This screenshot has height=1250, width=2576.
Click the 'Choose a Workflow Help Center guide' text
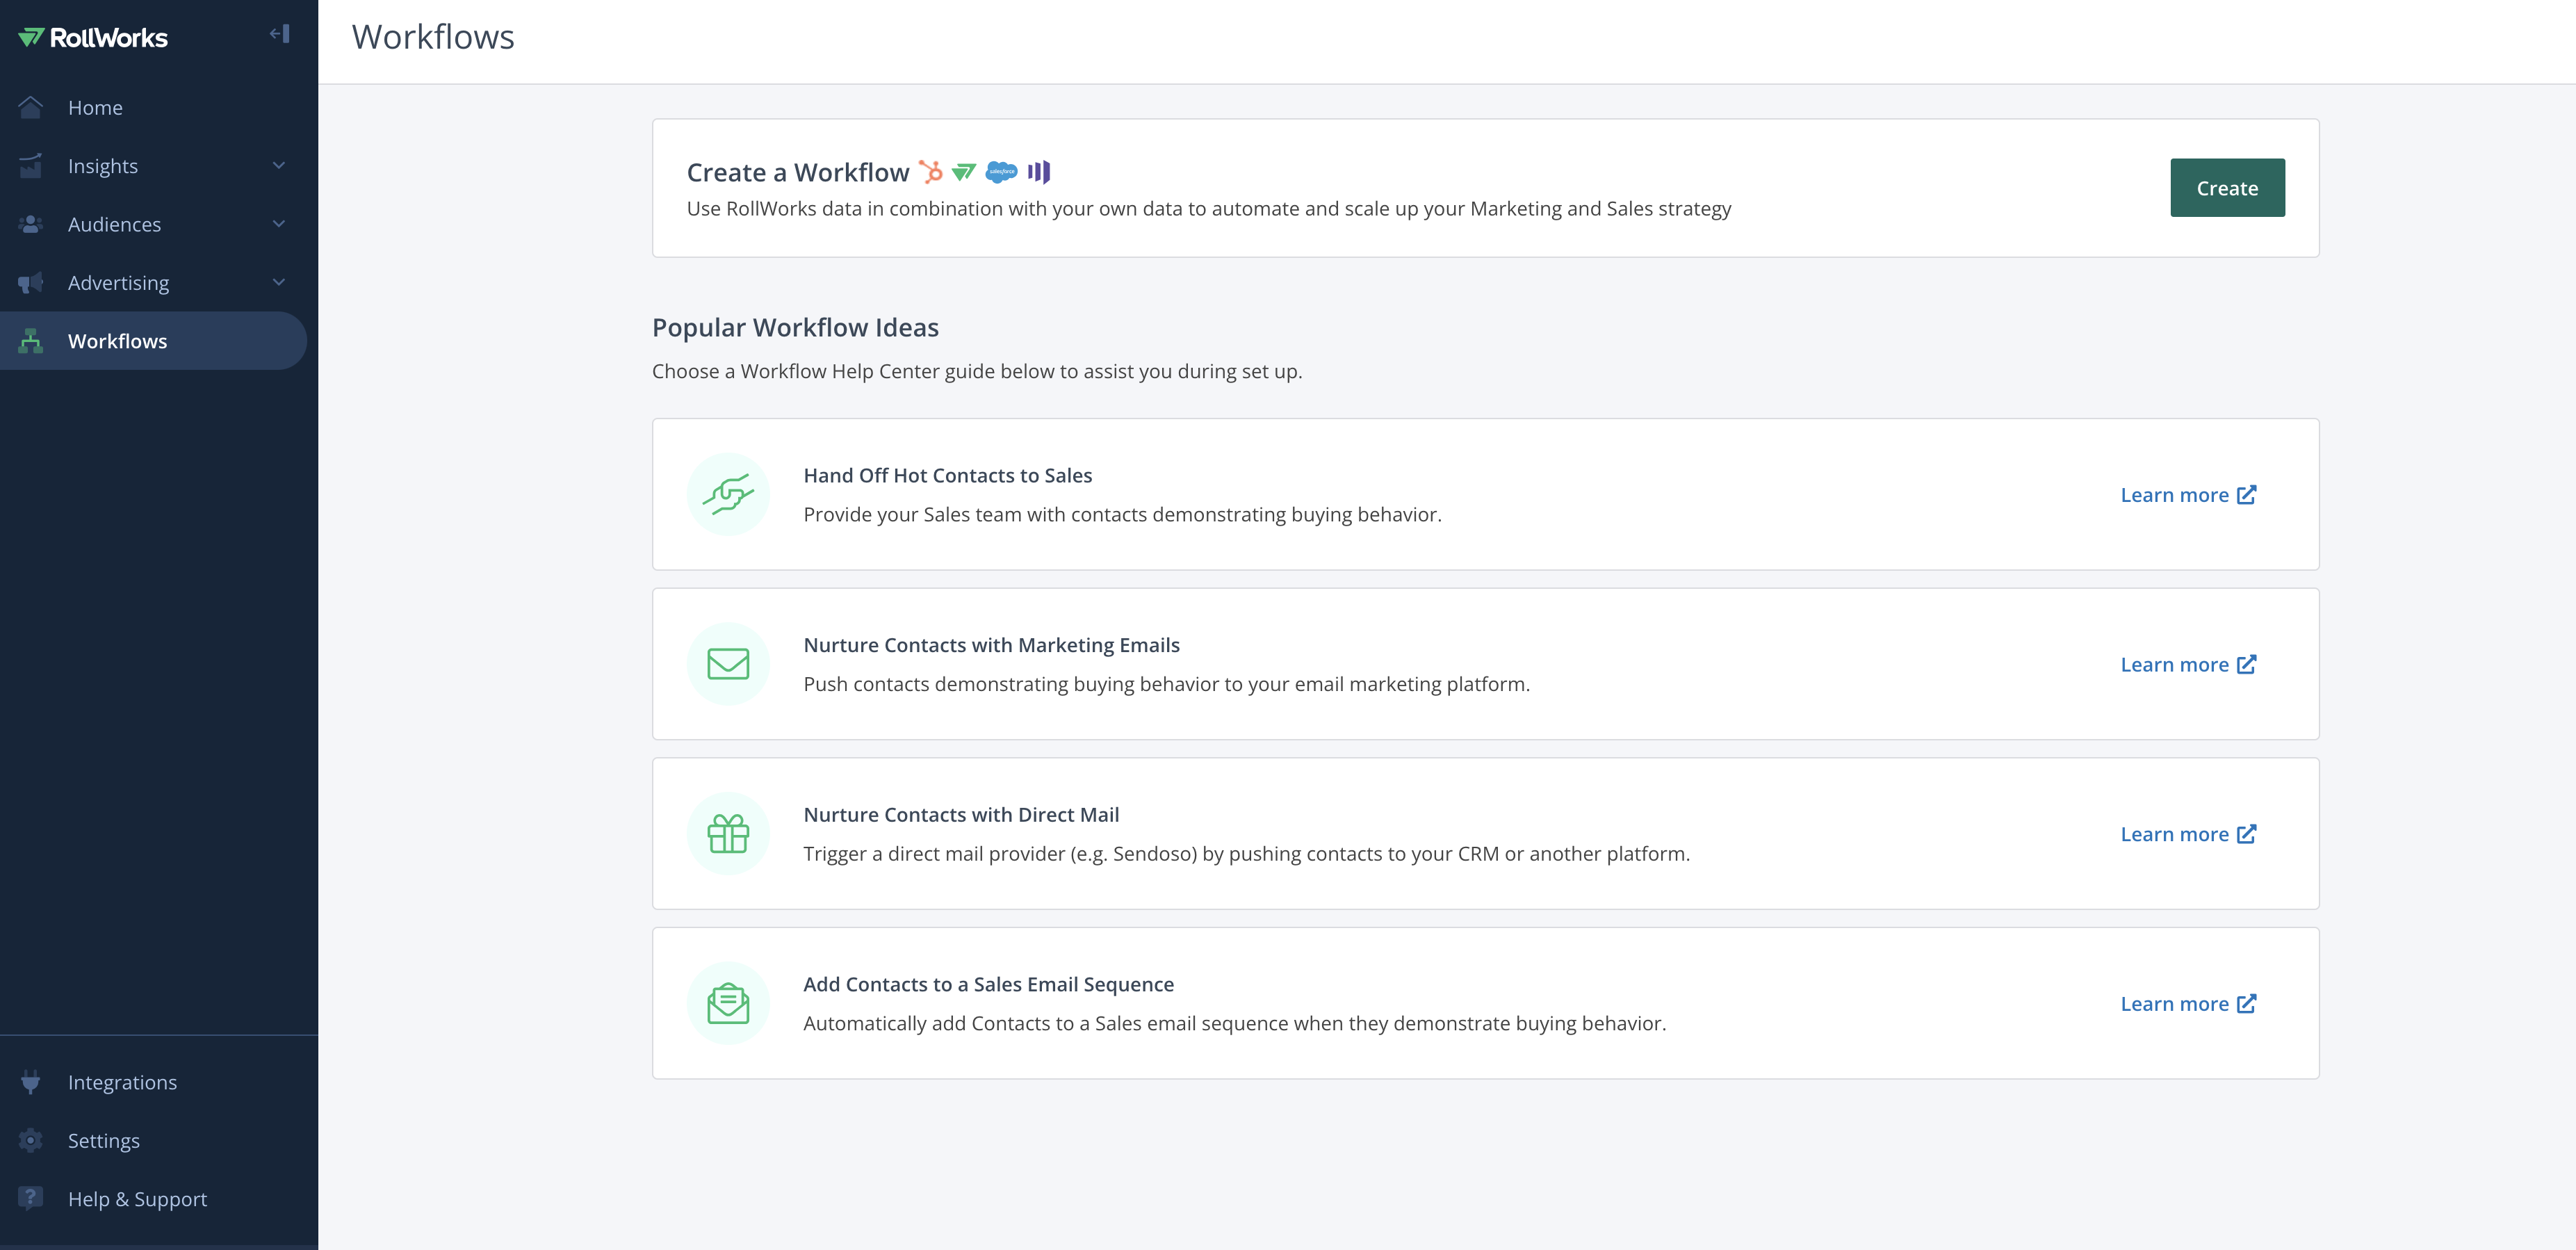977,372
